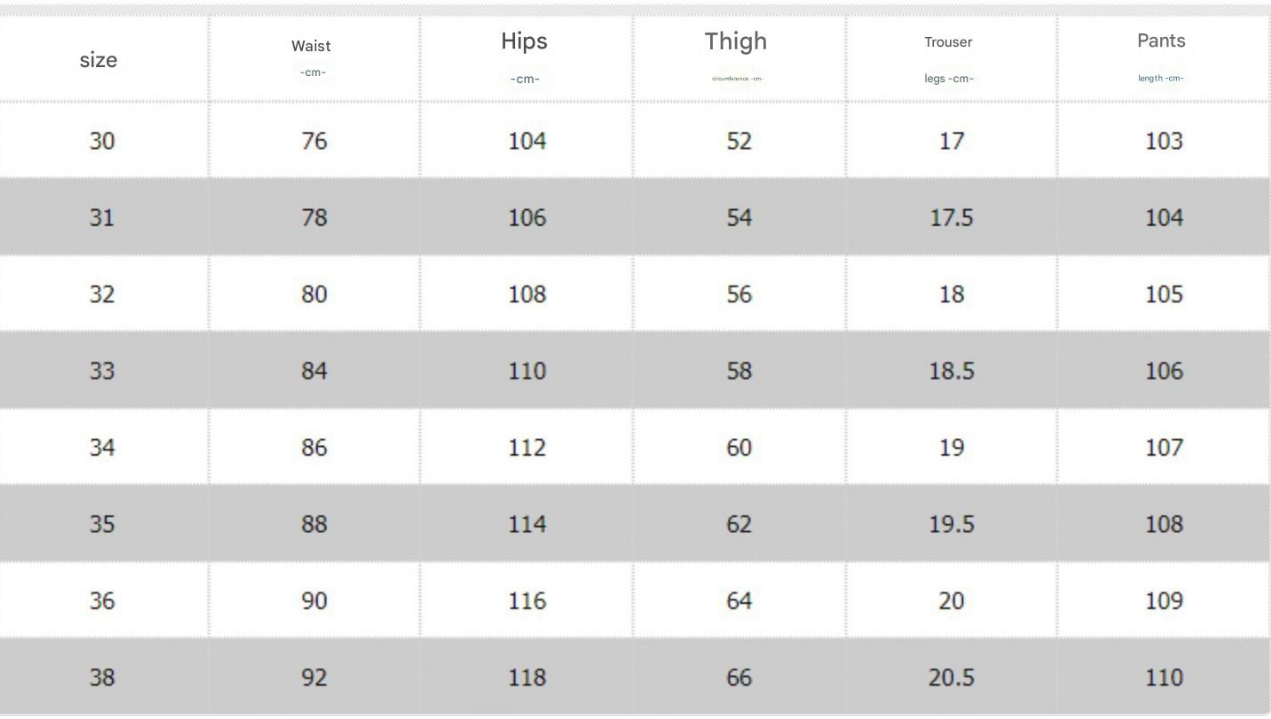The width and height of the screenshot is (1271, 719).
Task: Click the thigh value 56
Action: (x=738, y=295)
